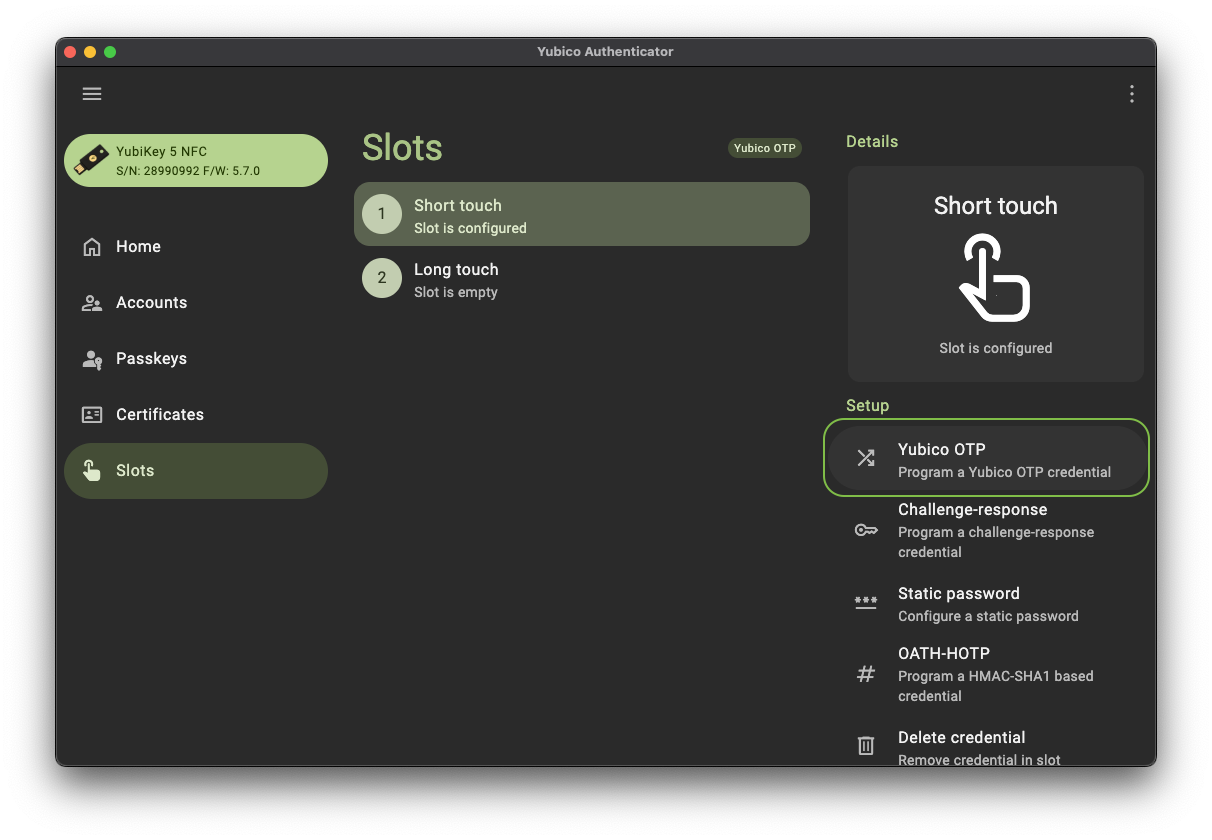Program a challenge-response credential
Screen dimensions: 1212x840
pyautogui.click(x=987, y=530)
